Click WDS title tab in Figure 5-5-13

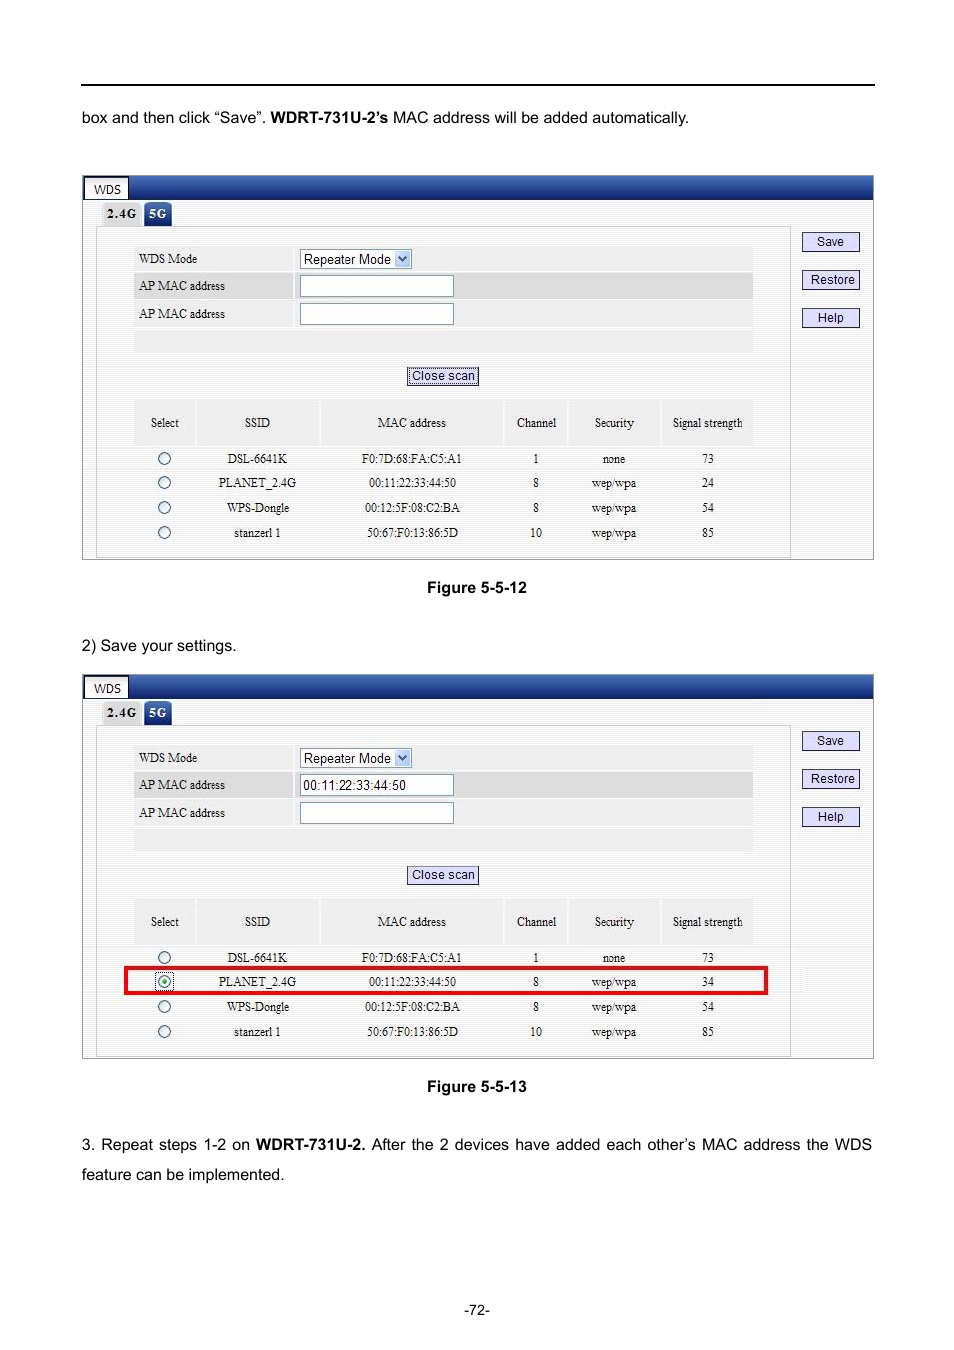pyautogui.click(x=106, y=688)
